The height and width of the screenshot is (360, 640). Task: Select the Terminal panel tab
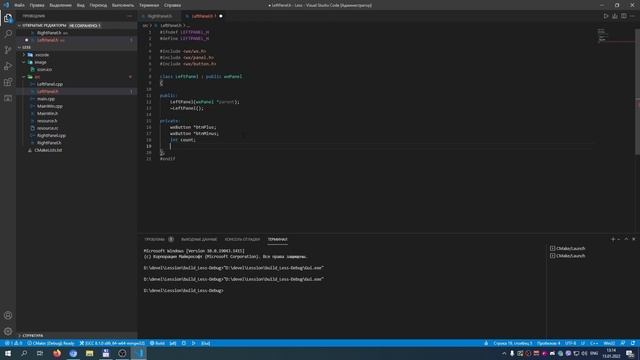(x=278, y=239)
